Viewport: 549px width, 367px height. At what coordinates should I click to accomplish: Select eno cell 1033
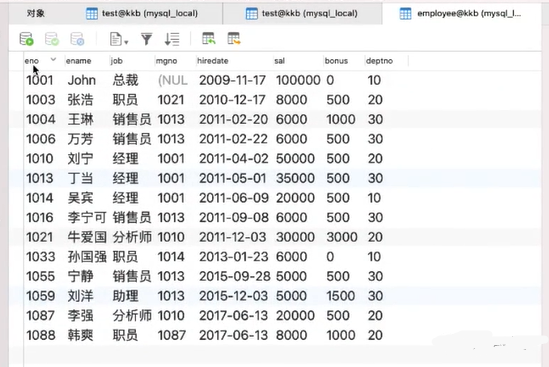coord(41,257)
